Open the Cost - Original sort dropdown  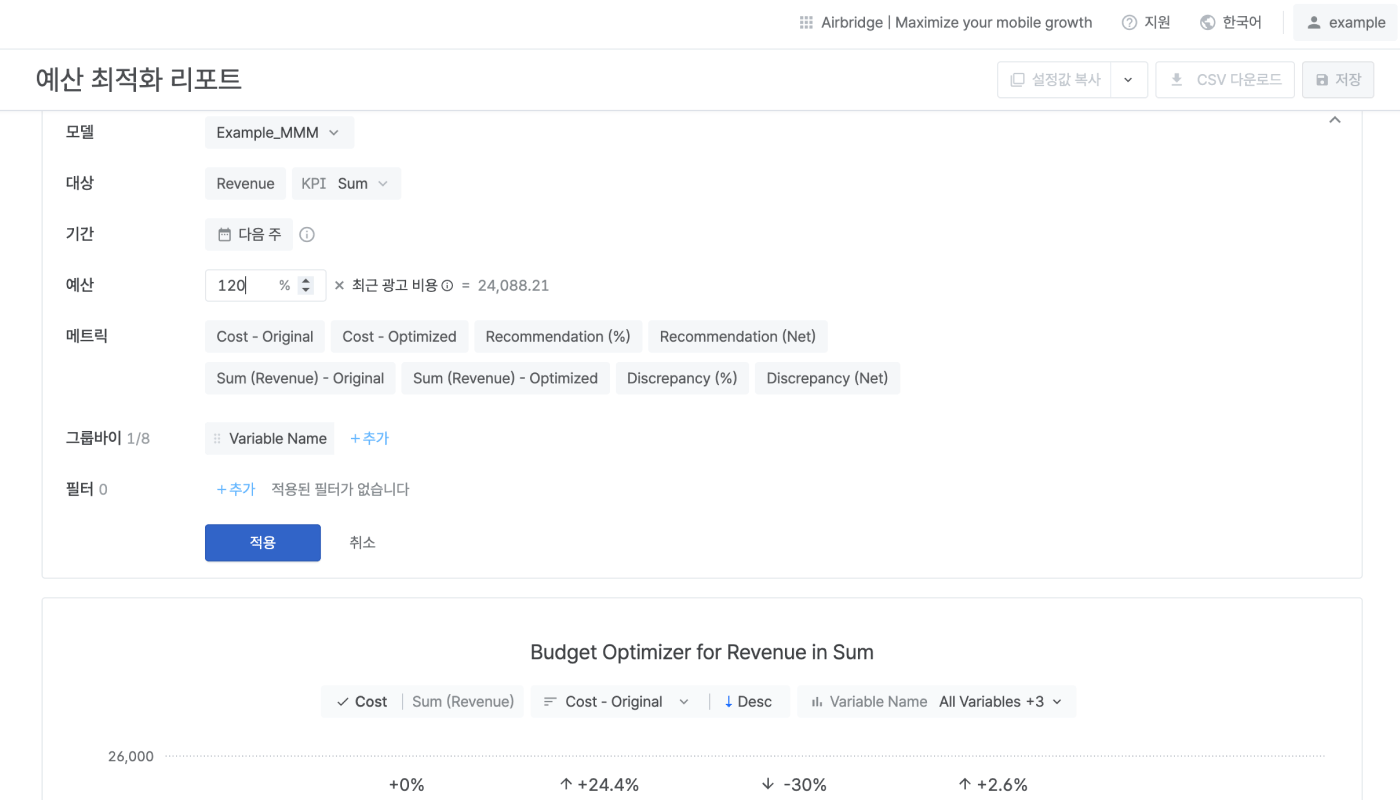coord(616,702)
